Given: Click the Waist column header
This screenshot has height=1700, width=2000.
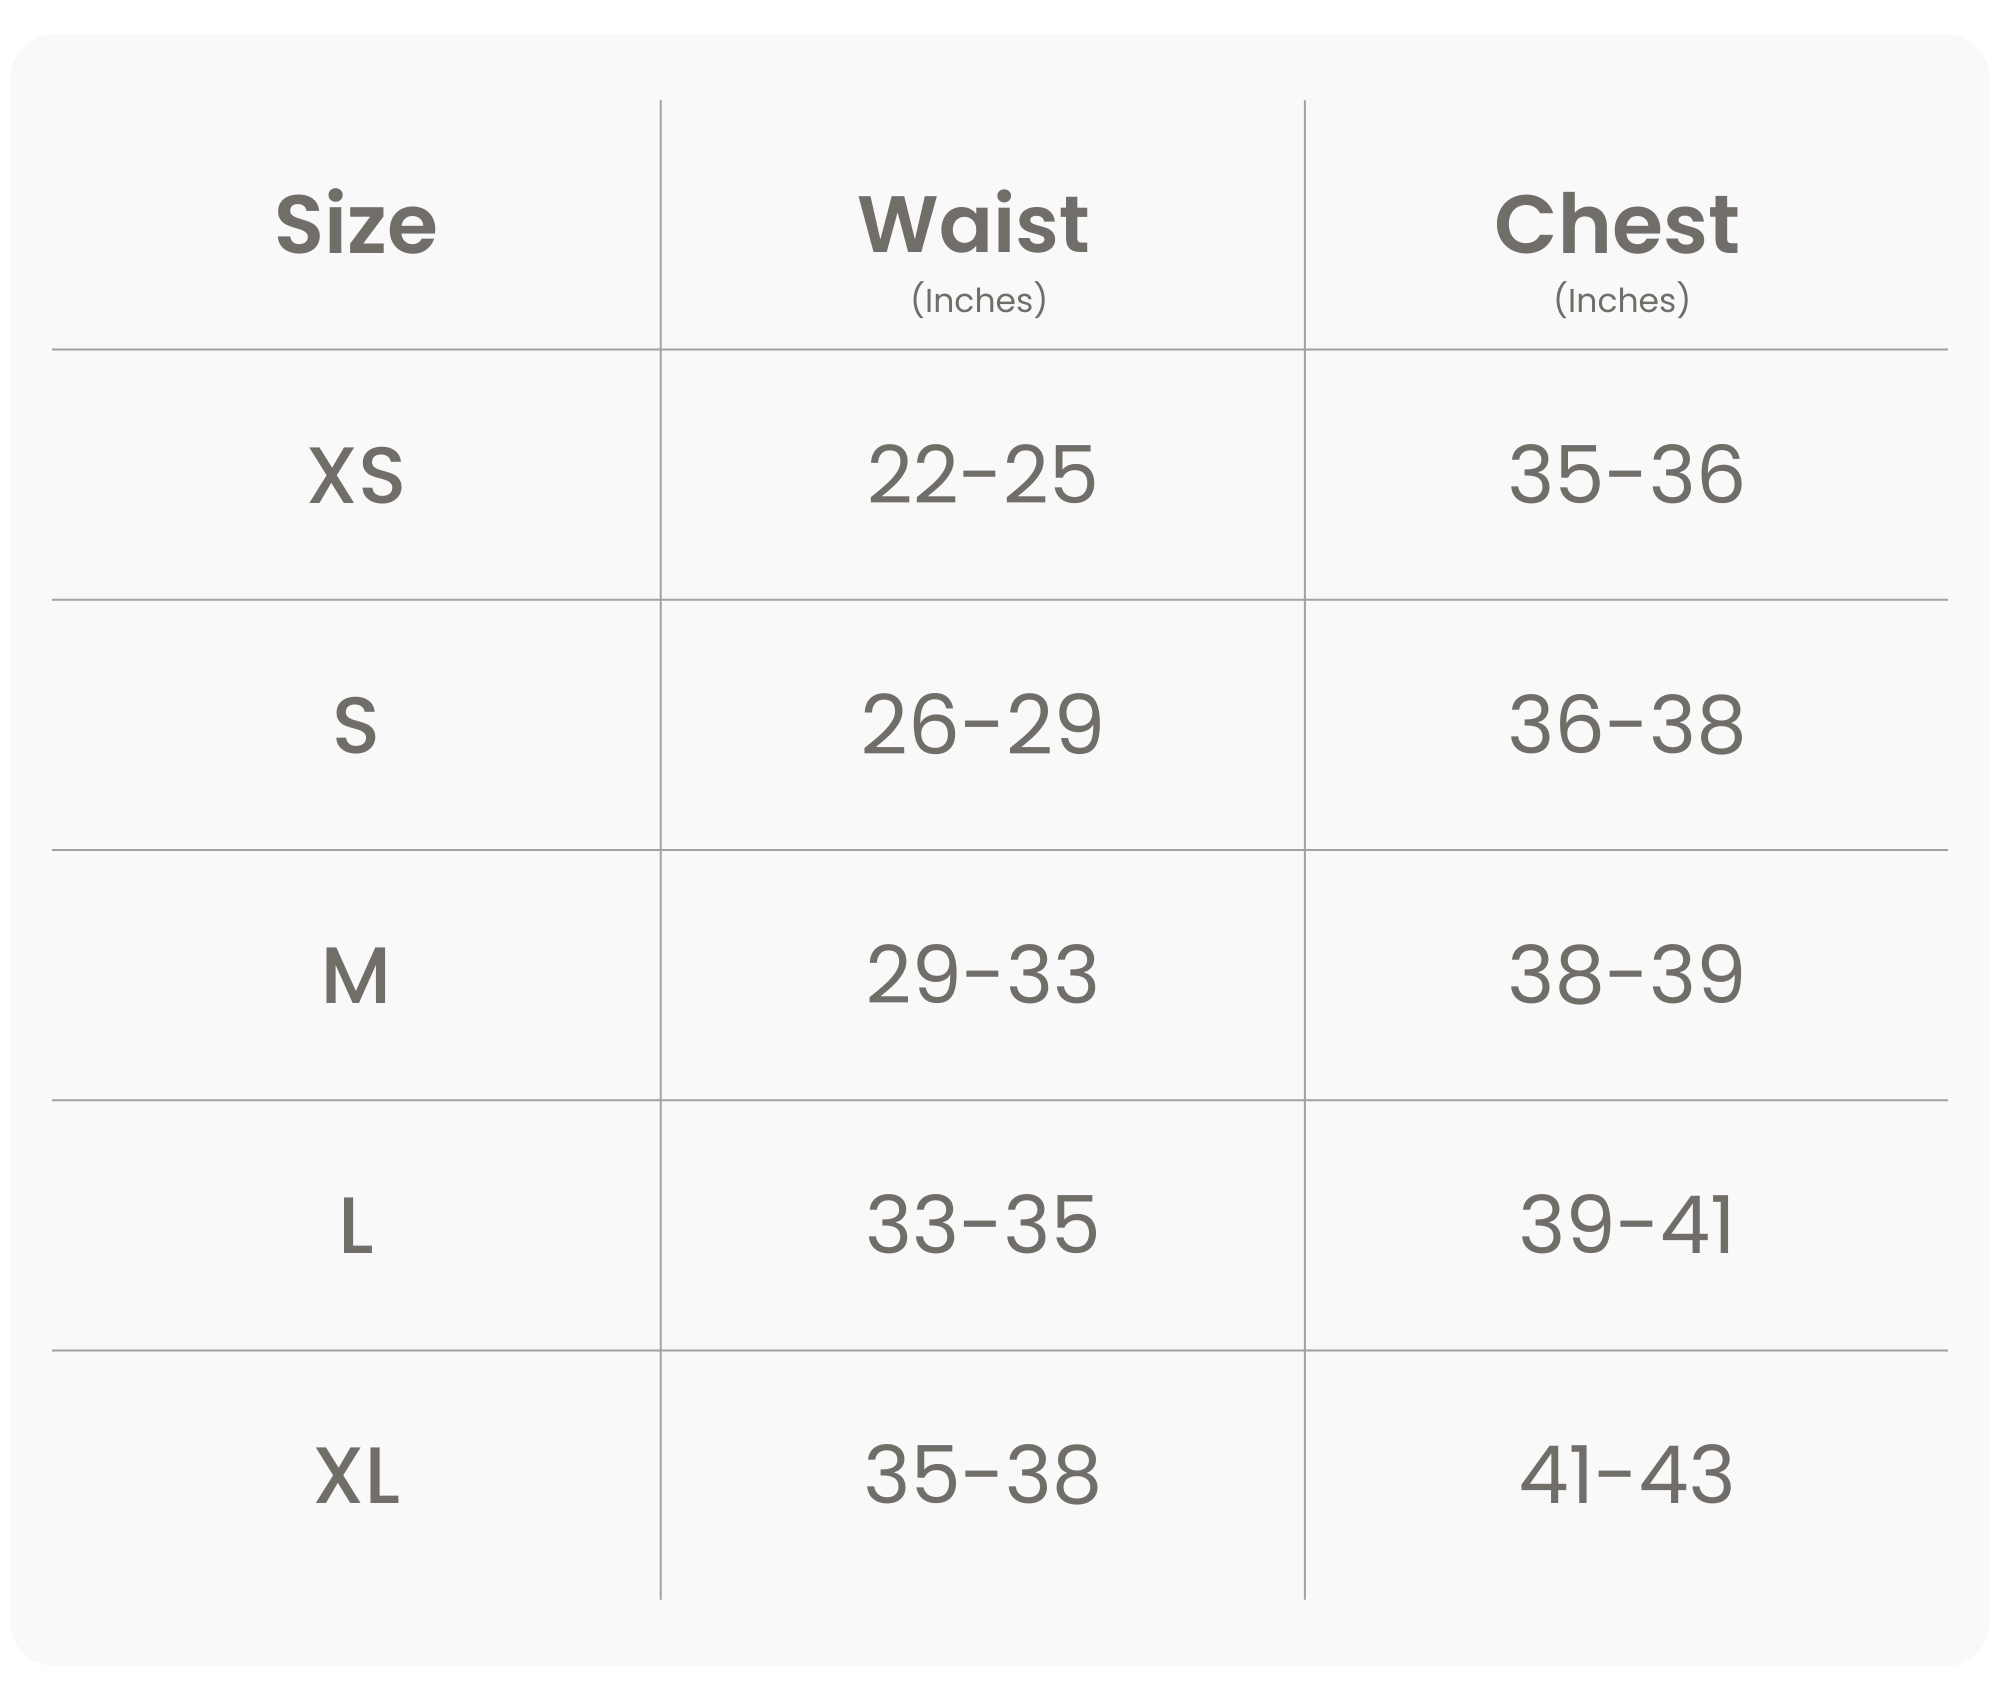Looking at the screenshot, I should tap(974, 225).
